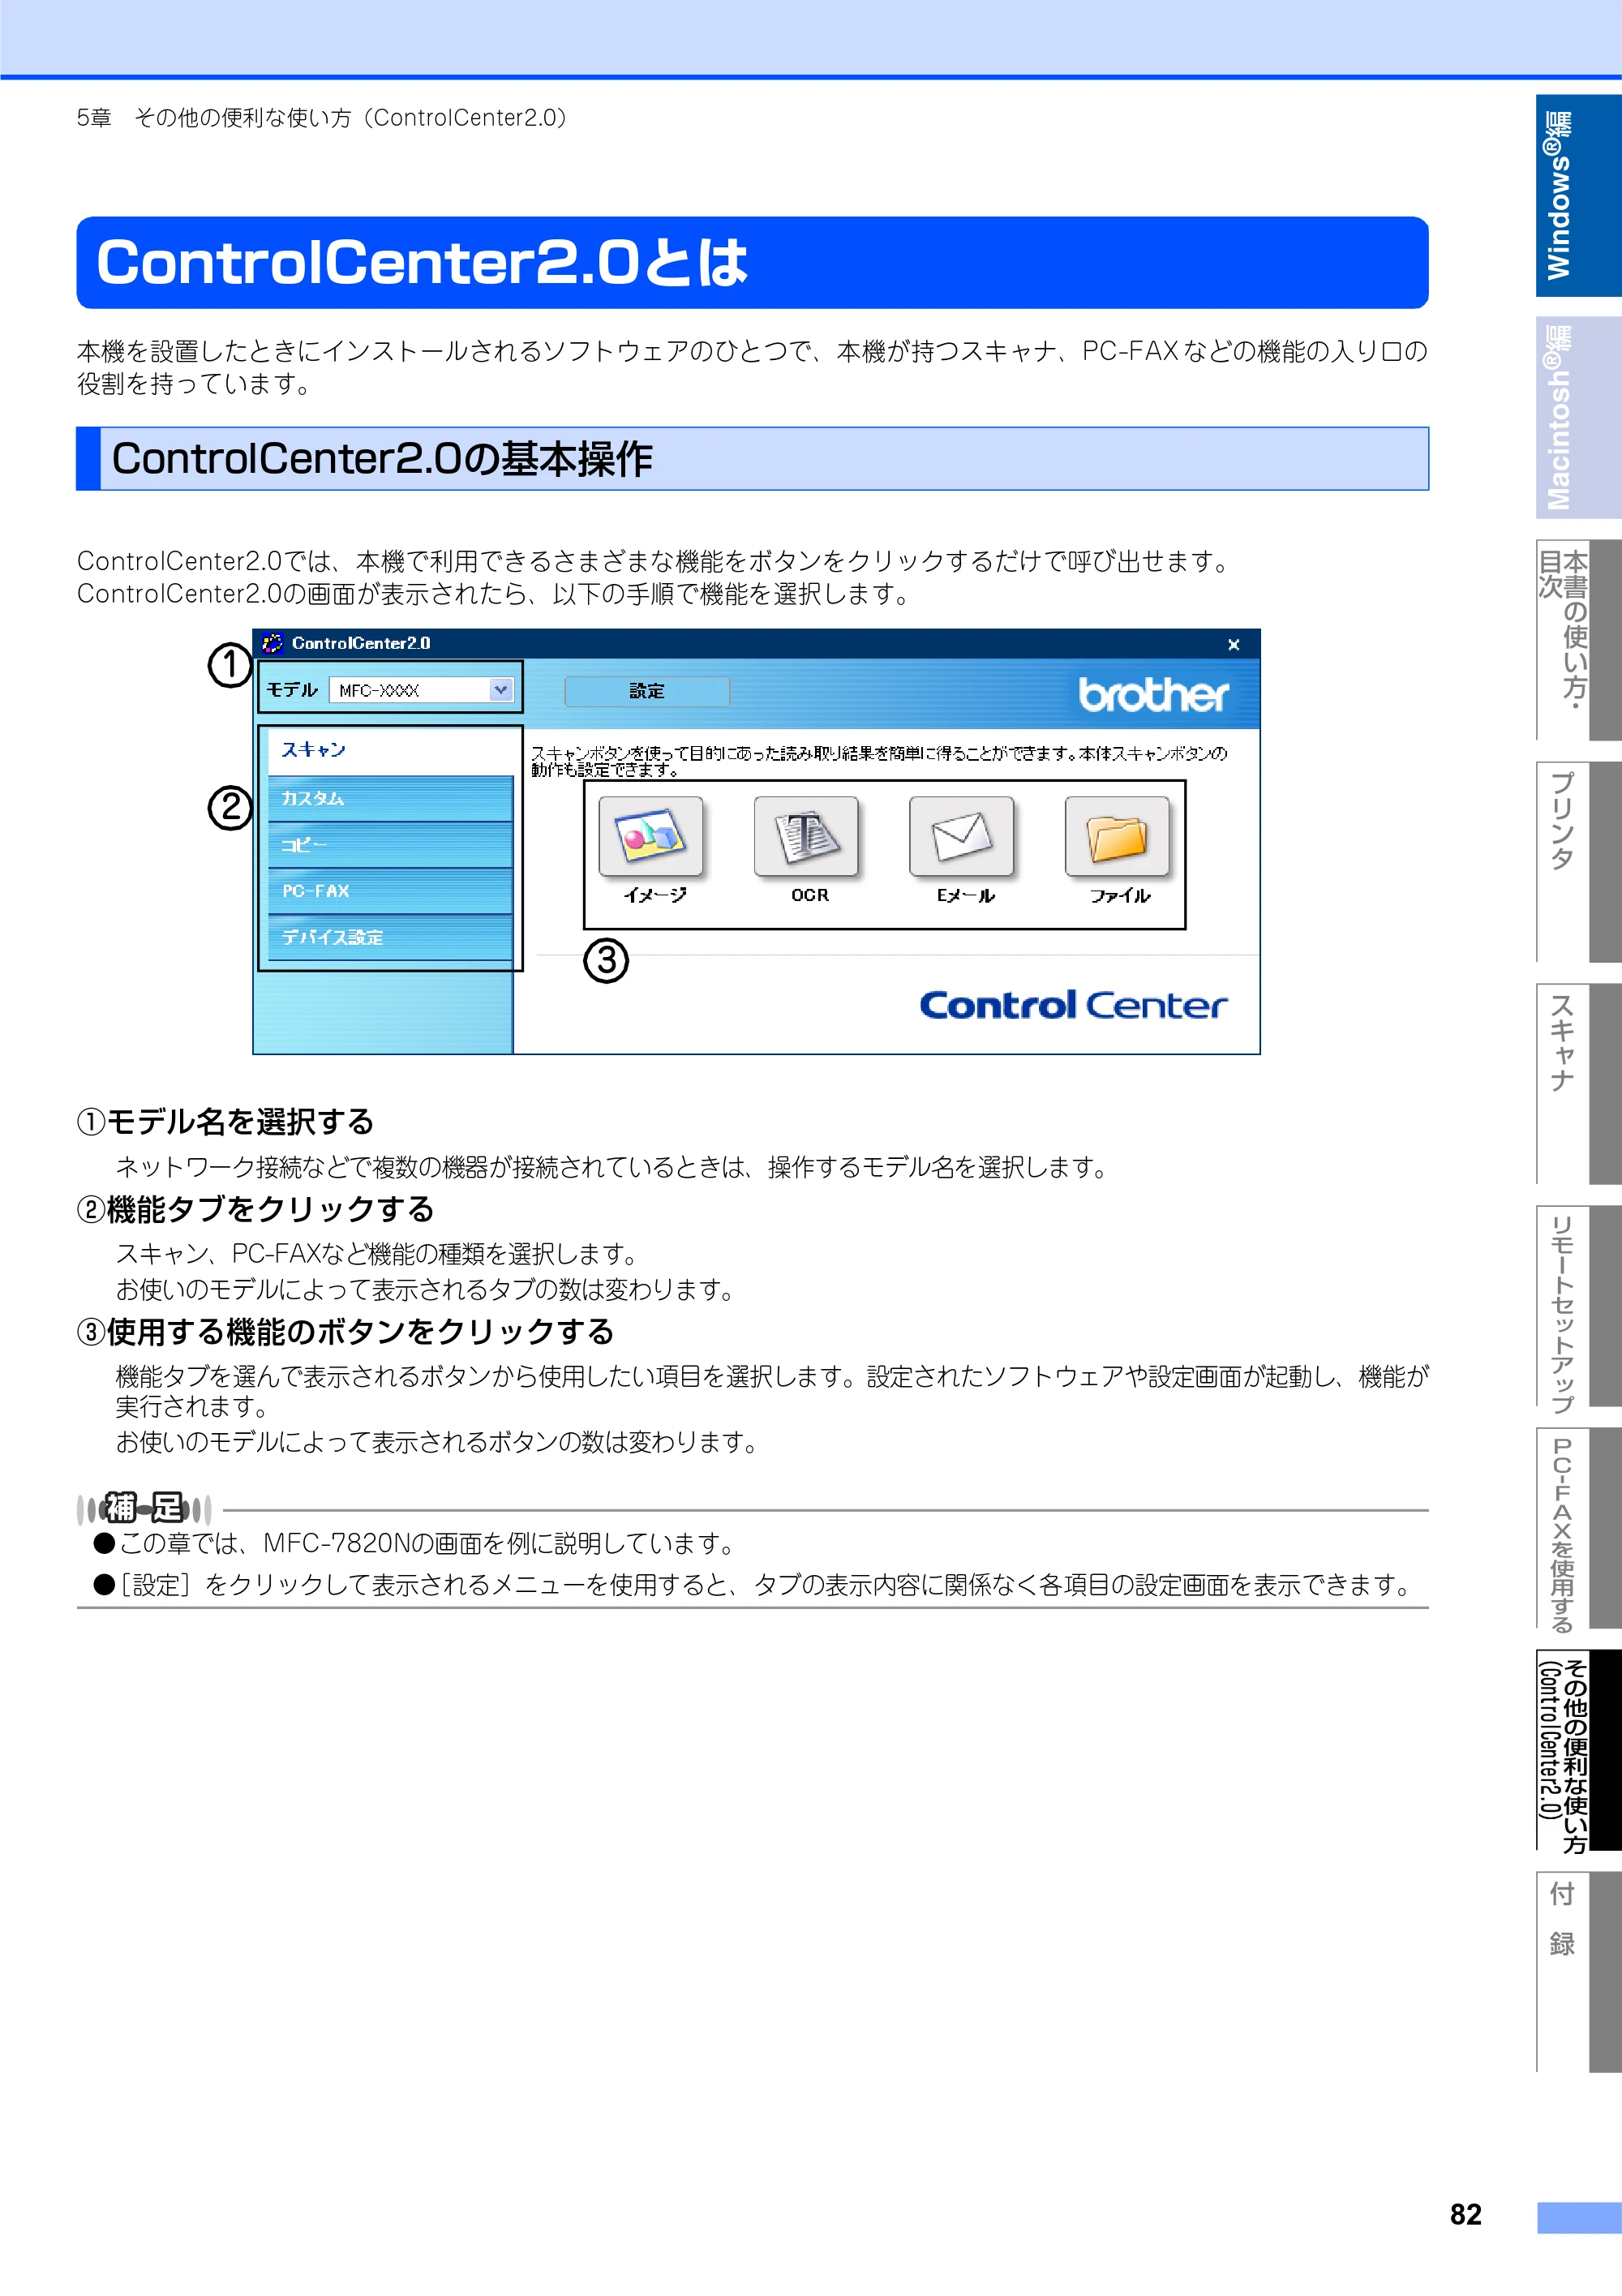Select the PC-FAX tab in ControlCenter

pyautogui.click(x=390, y=891)
